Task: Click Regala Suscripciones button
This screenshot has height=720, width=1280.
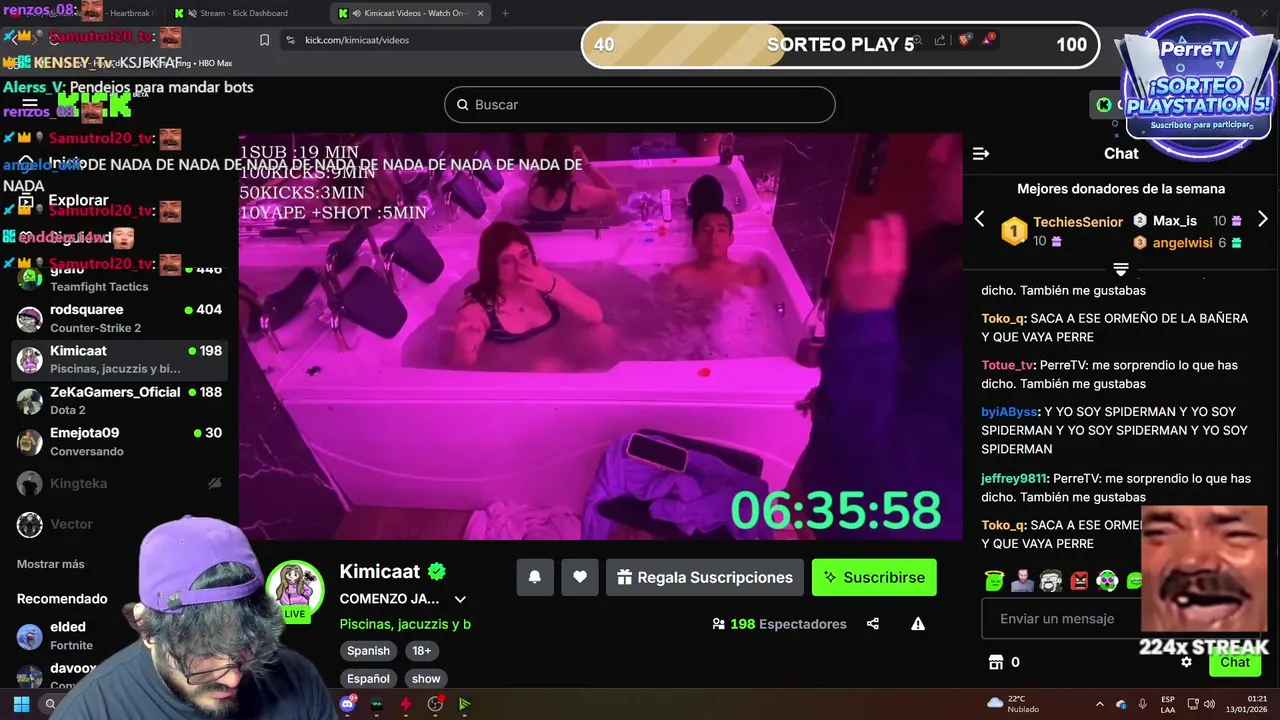Action: (x=705, y=577)
